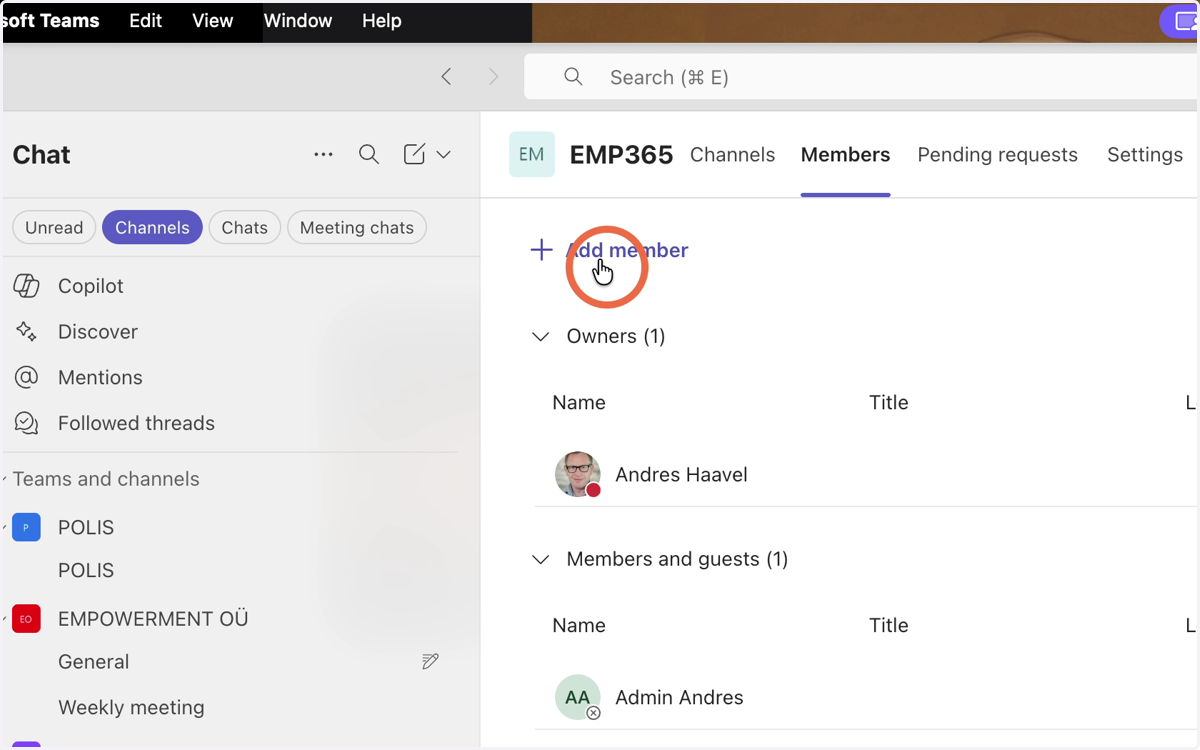Click the EMP365 team title
Viewport: 1200px width, 750px height.
[621, 155]
